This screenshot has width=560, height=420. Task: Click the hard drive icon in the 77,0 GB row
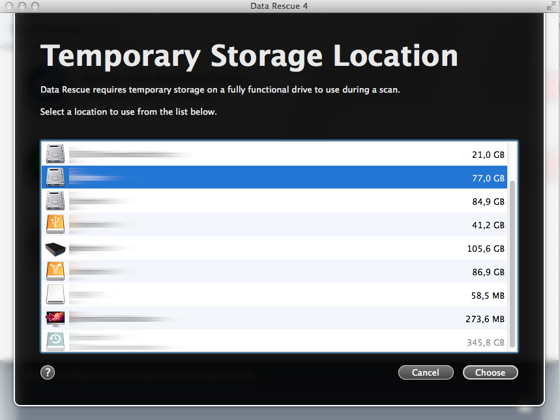55,177
